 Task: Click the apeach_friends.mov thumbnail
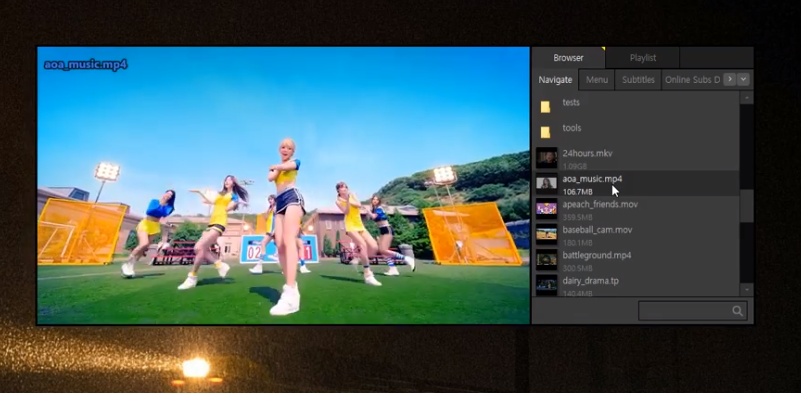pos(546,209)
